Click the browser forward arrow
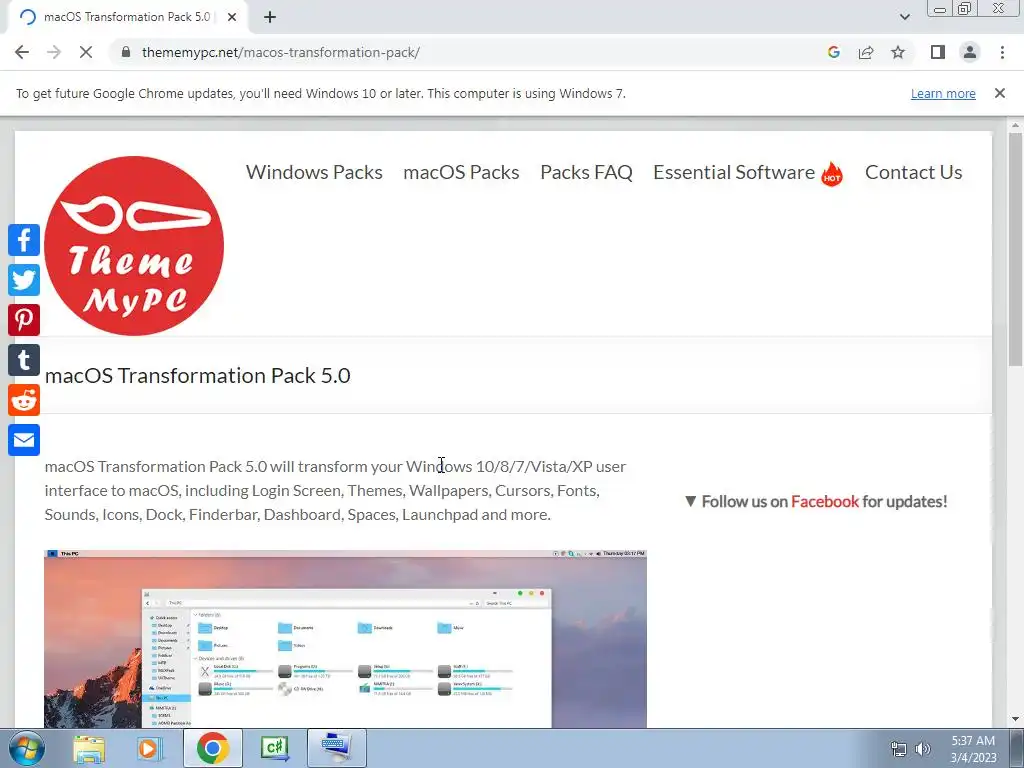1024x768 pixels. tap(54, 52)
